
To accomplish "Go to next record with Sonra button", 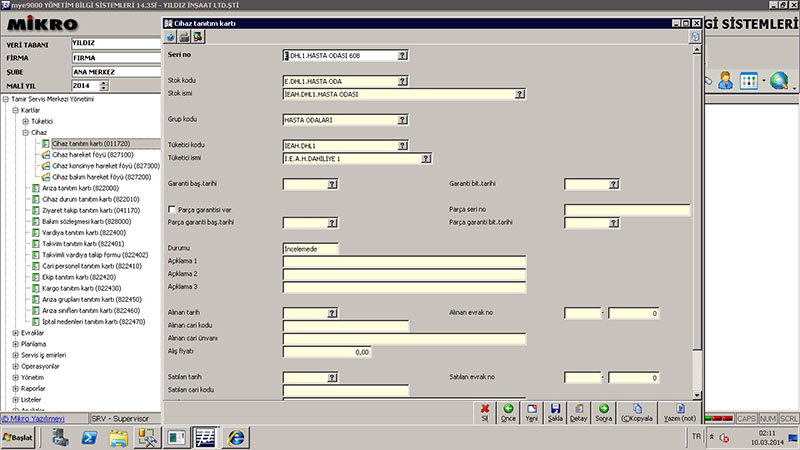I will (604, 412).
